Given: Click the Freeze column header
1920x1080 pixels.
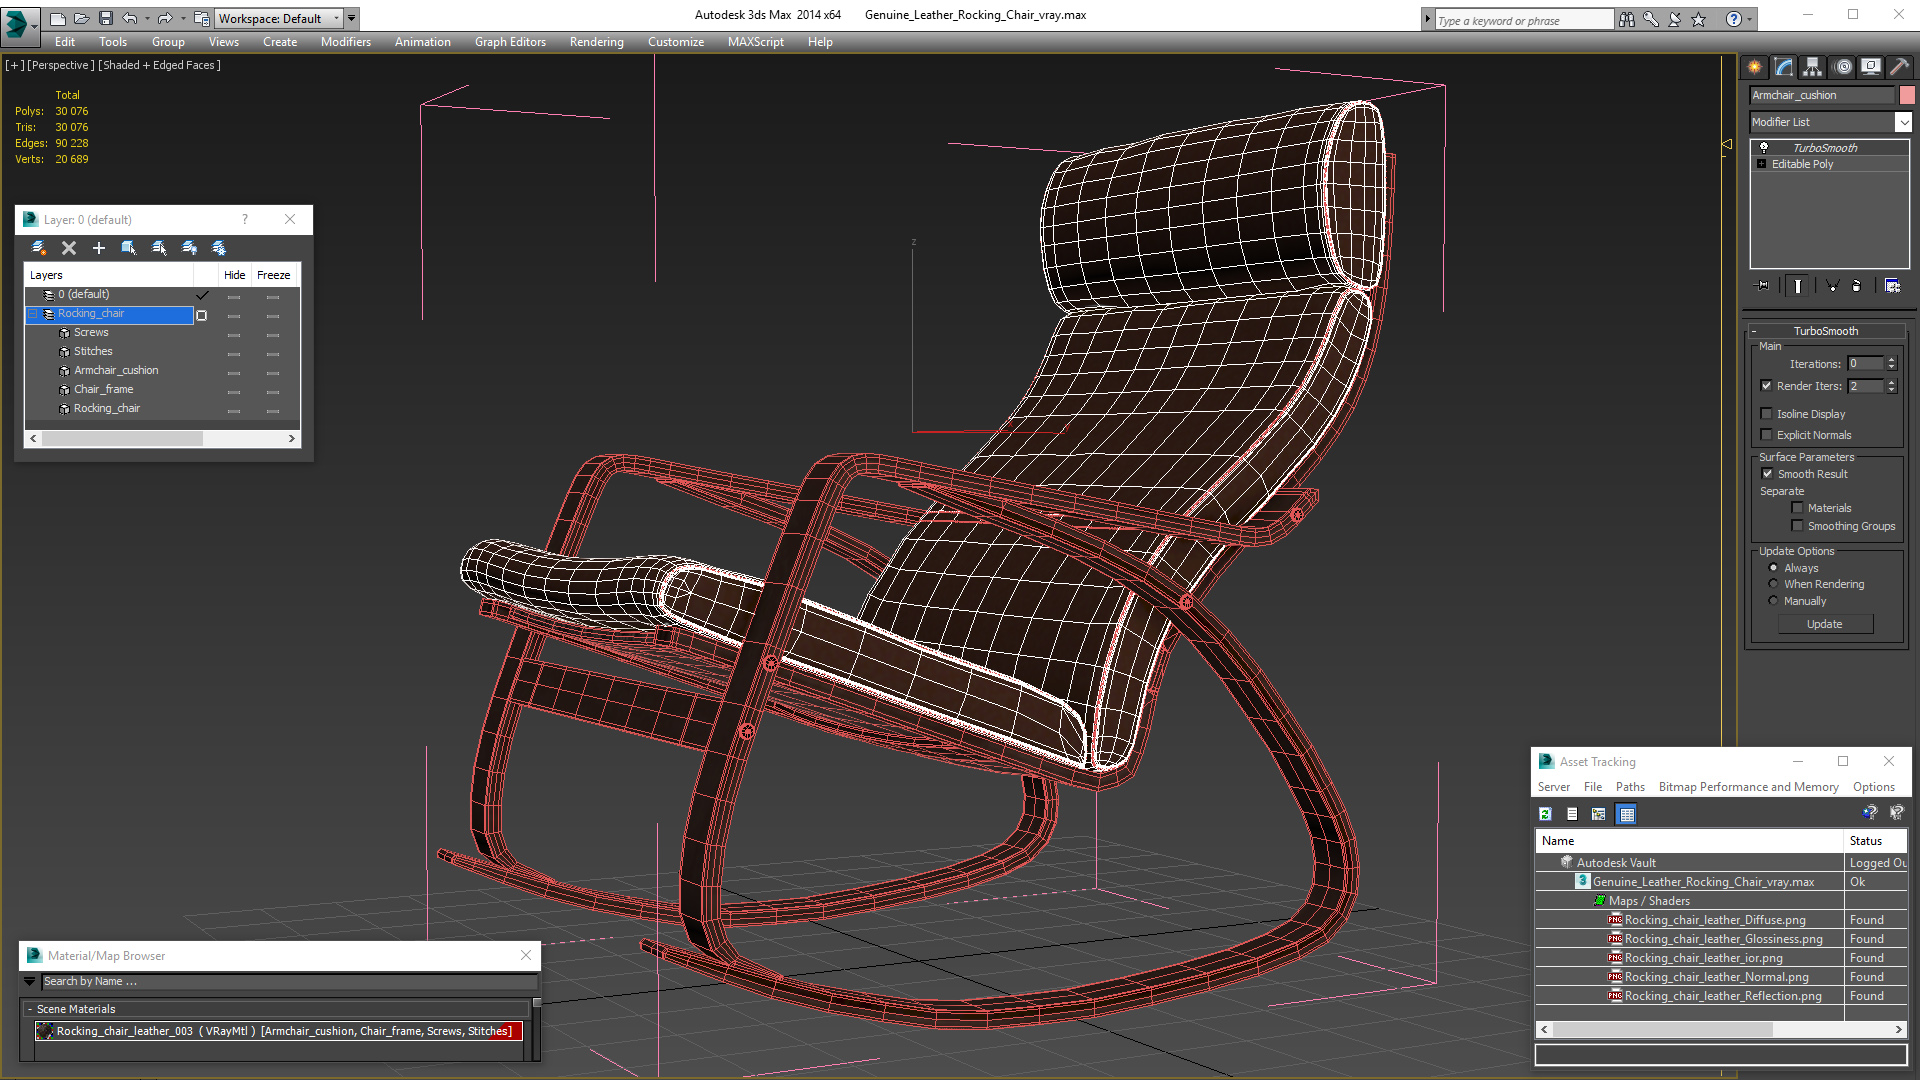Looking at the screenshot, I should tap(274, 275).
